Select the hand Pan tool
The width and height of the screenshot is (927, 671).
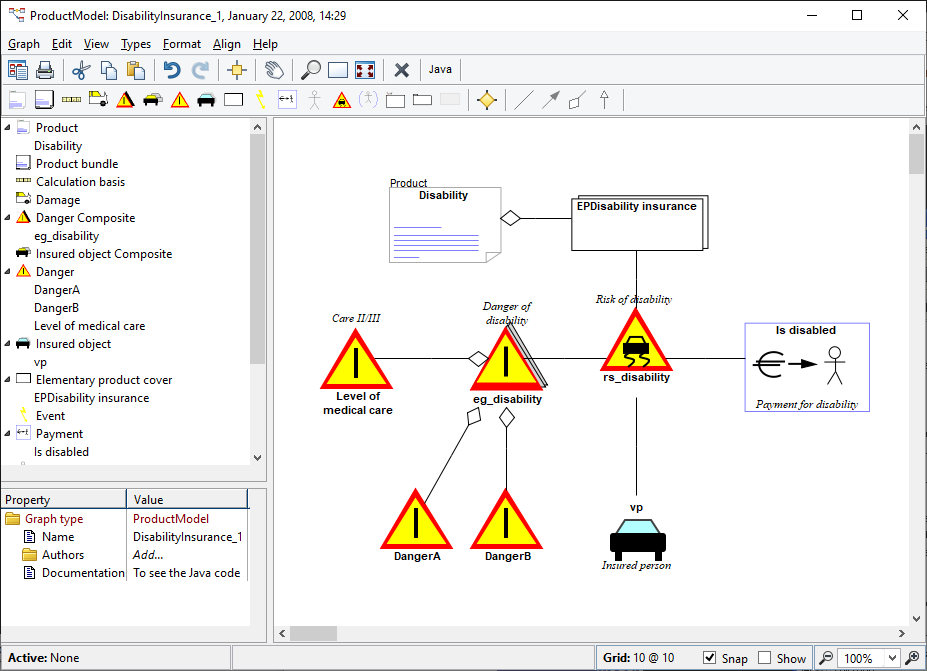click(x=273, y=70)
